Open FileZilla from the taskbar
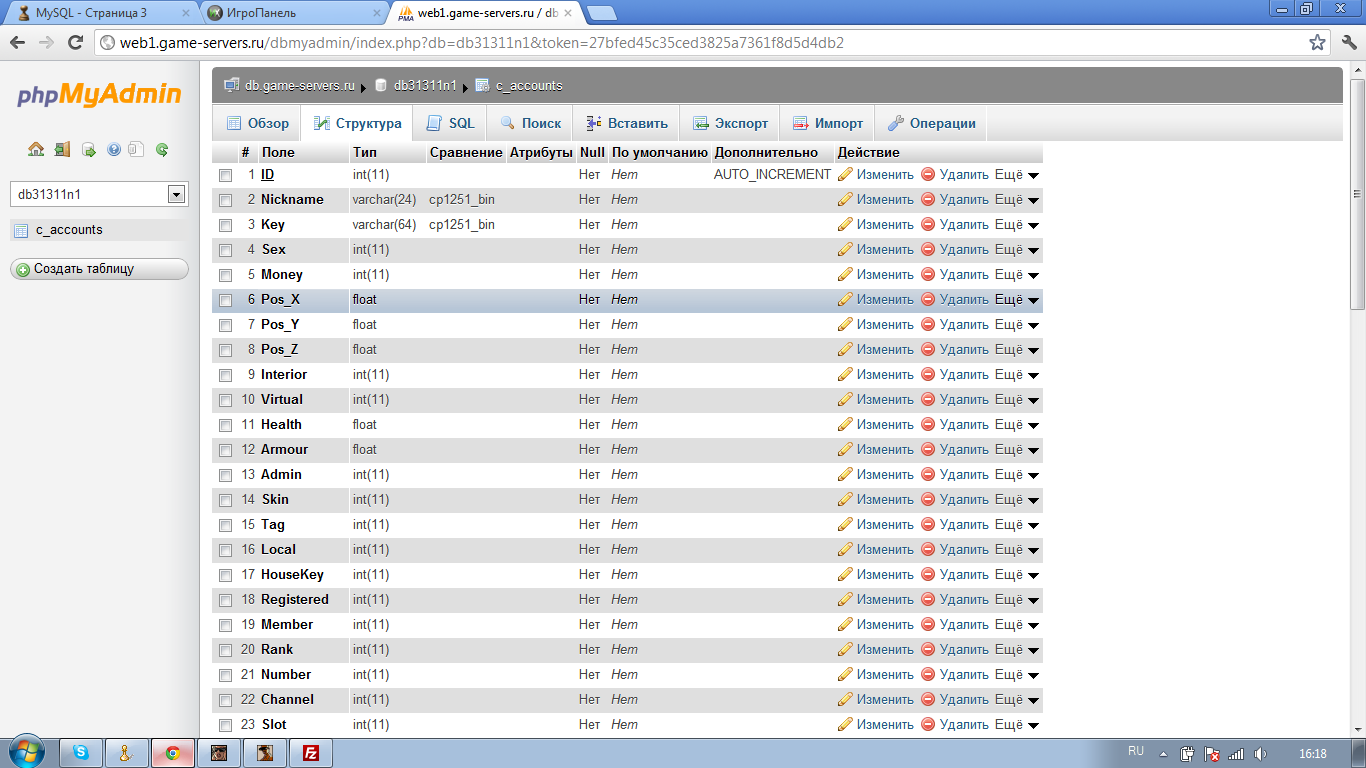This screenshot has width=1366, height=768. 312,753
